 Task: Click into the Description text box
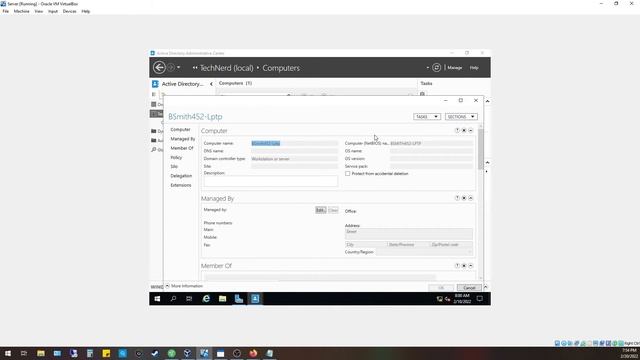pos(271,181)
